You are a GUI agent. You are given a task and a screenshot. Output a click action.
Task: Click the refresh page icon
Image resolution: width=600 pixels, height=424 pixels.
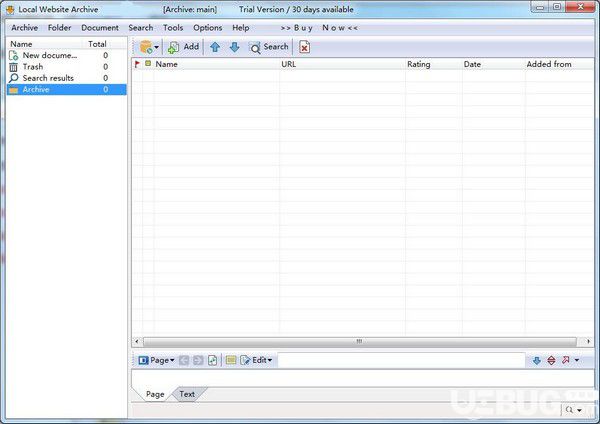click(x=212, y=360)
